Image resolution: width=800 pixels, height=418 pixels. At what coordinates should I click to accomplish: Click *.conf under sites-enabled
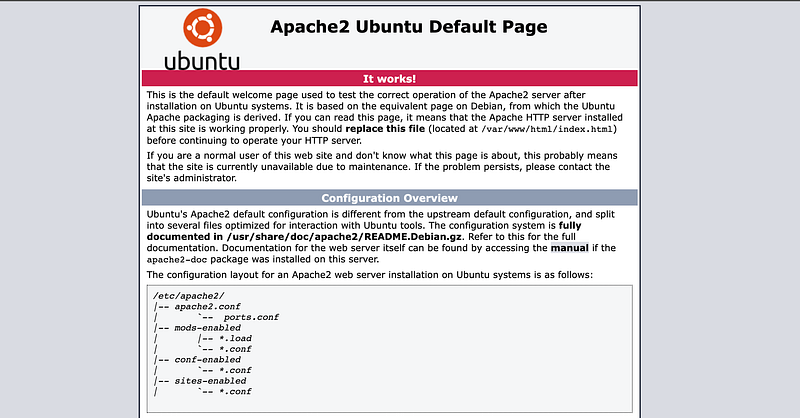pyautogui.click(x=235, y=392)
